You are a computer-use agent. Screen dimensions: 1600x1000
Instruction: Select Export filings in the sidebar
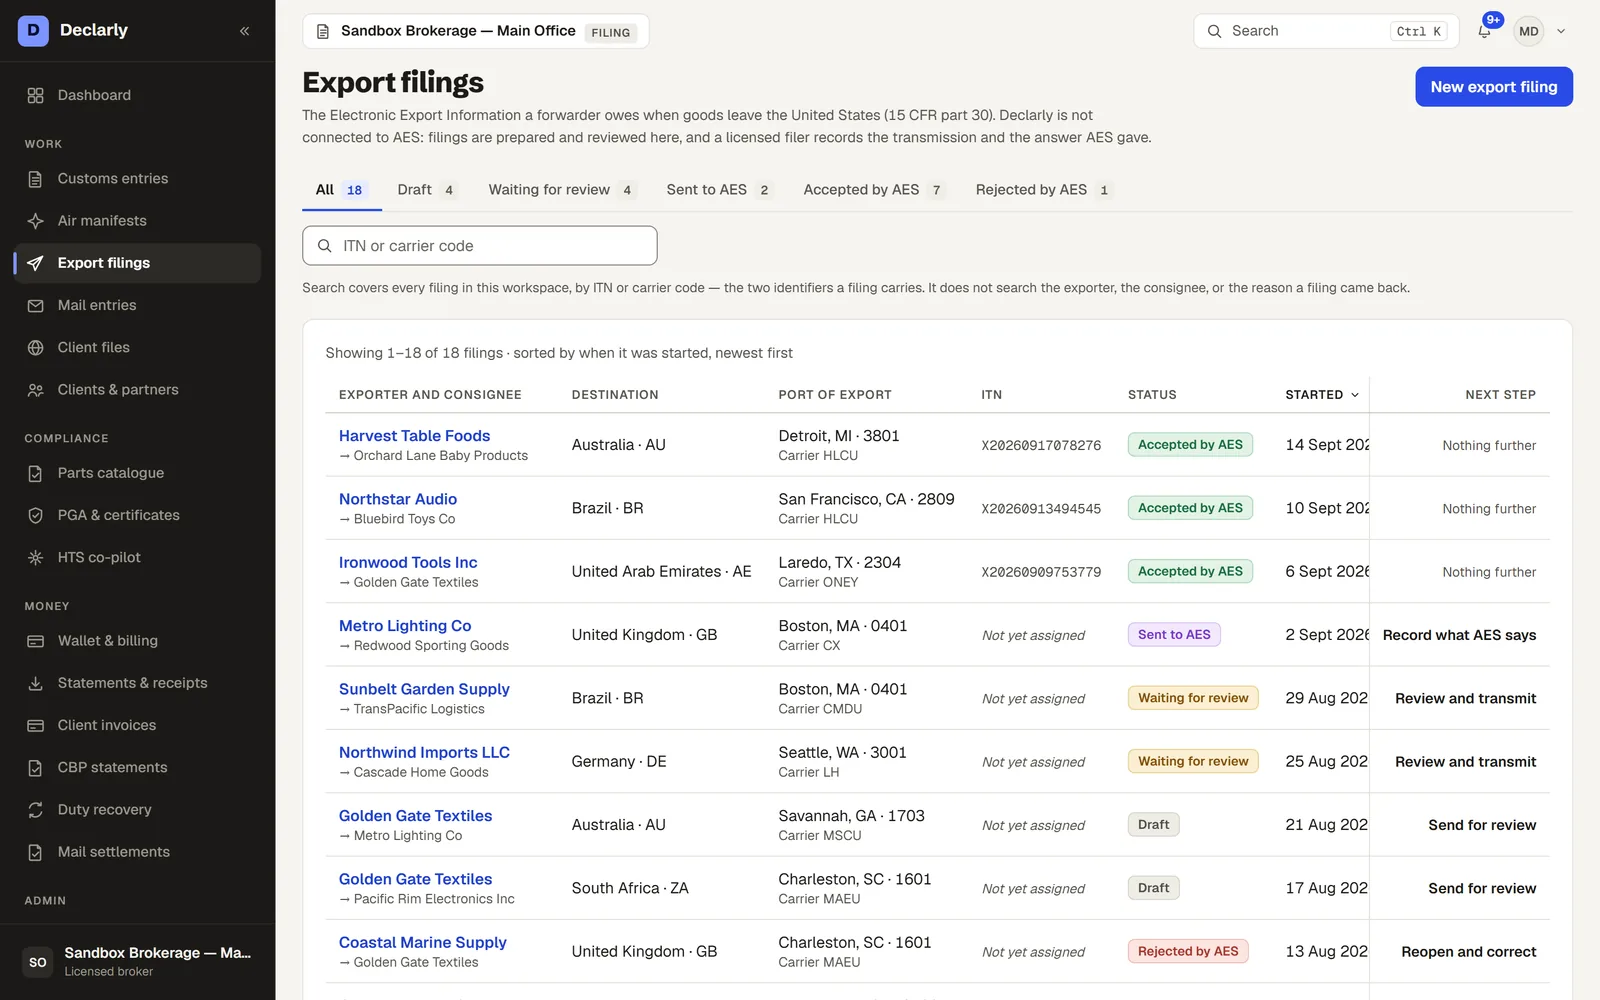click(138, 263)
